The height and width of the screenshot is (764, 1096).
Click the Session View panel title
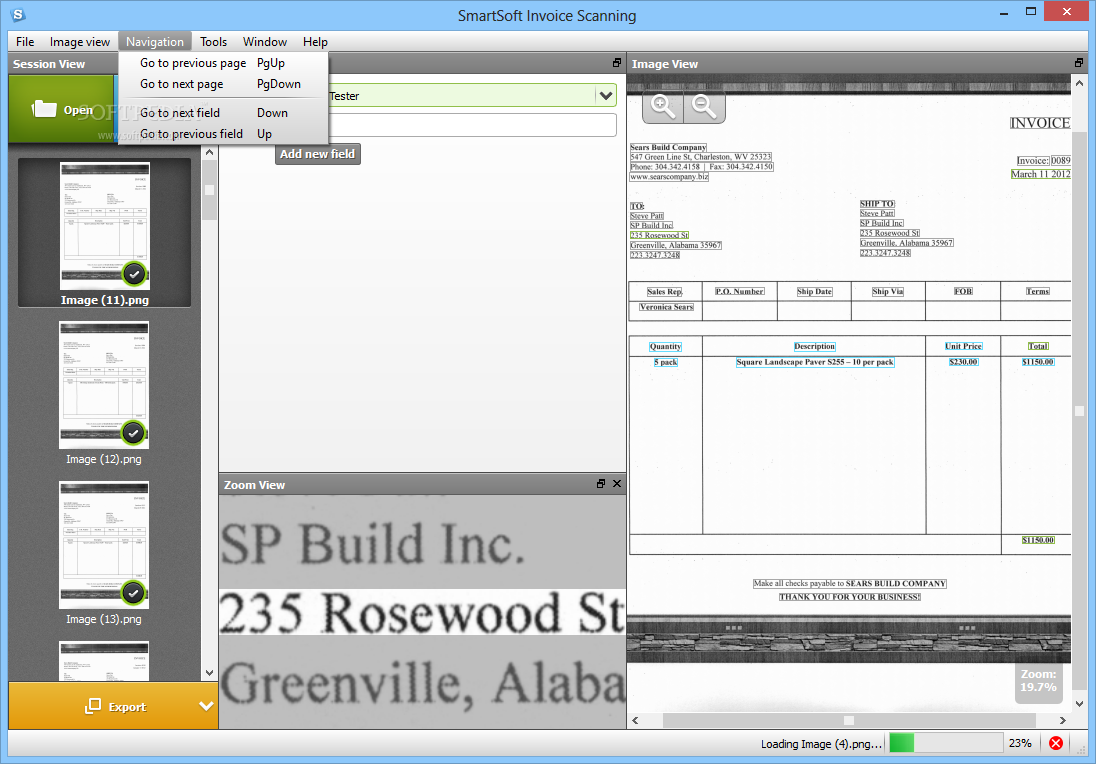pos(49,64)
